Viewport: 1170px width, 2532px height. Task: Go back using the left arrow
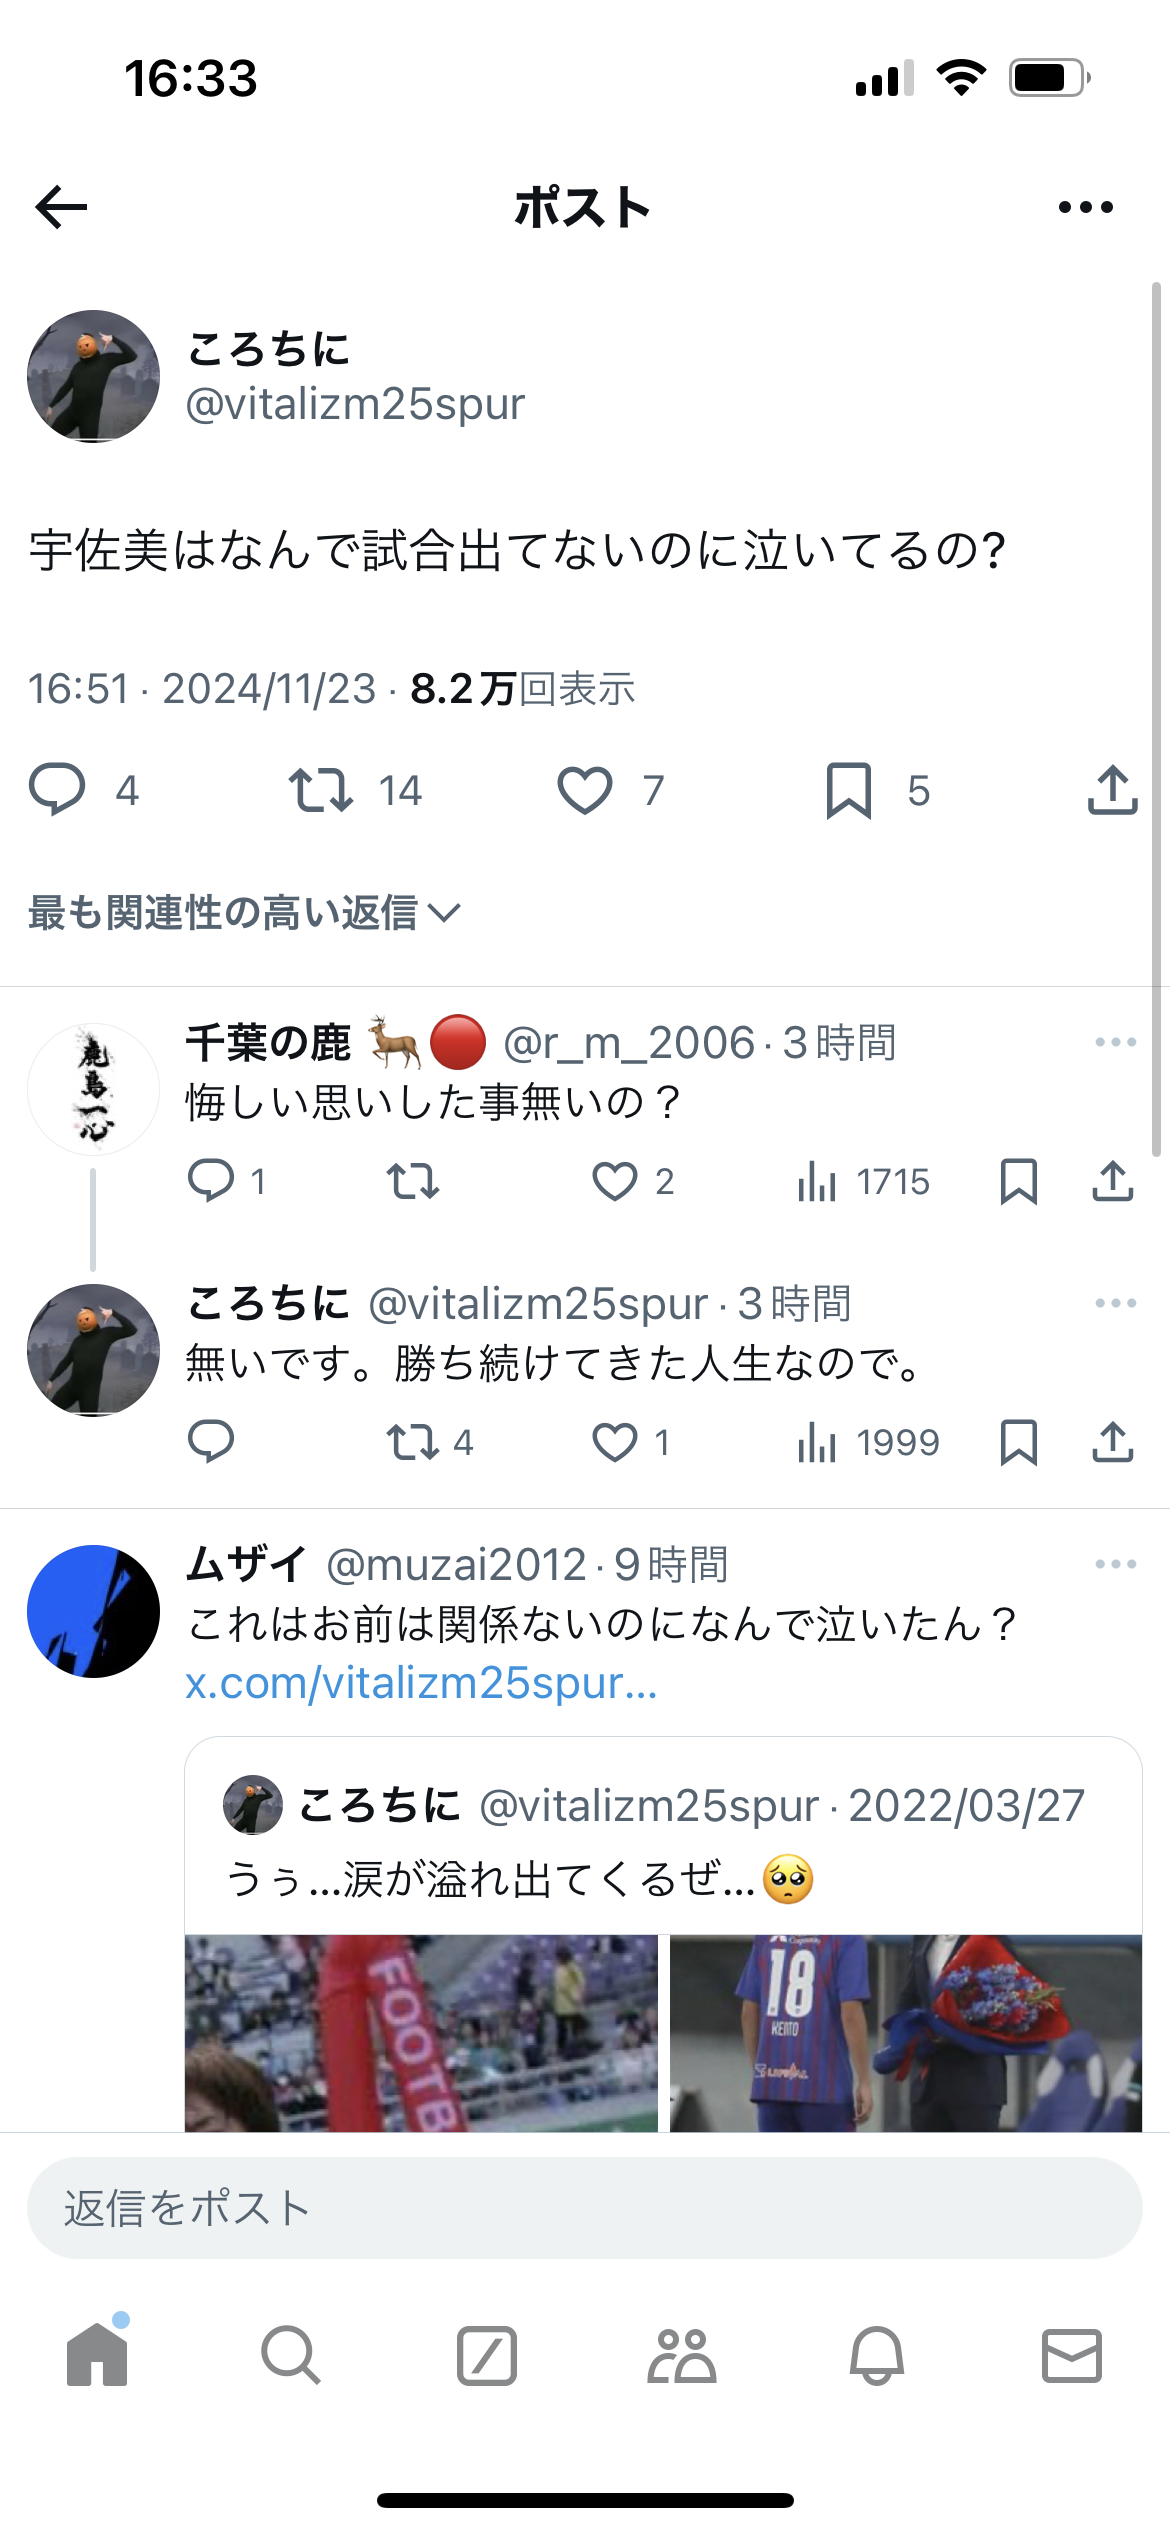(61, 207)
